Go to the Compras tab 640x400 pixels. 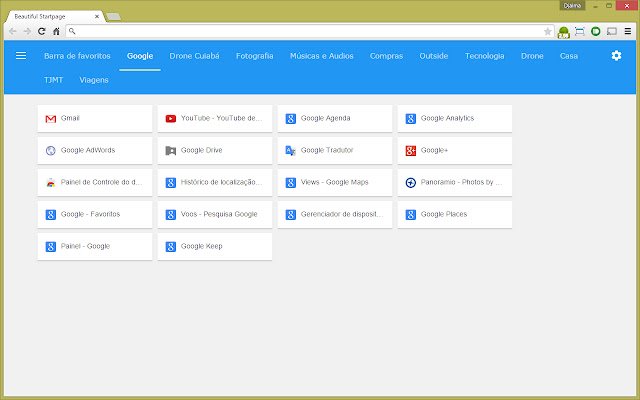[386, 56]
